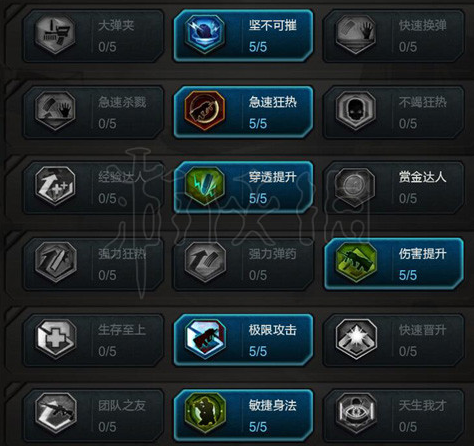Select the 穿透提升 green bullet icon
Screen dimensions: 474x446
pyautogui.click(x=205, y=186)
